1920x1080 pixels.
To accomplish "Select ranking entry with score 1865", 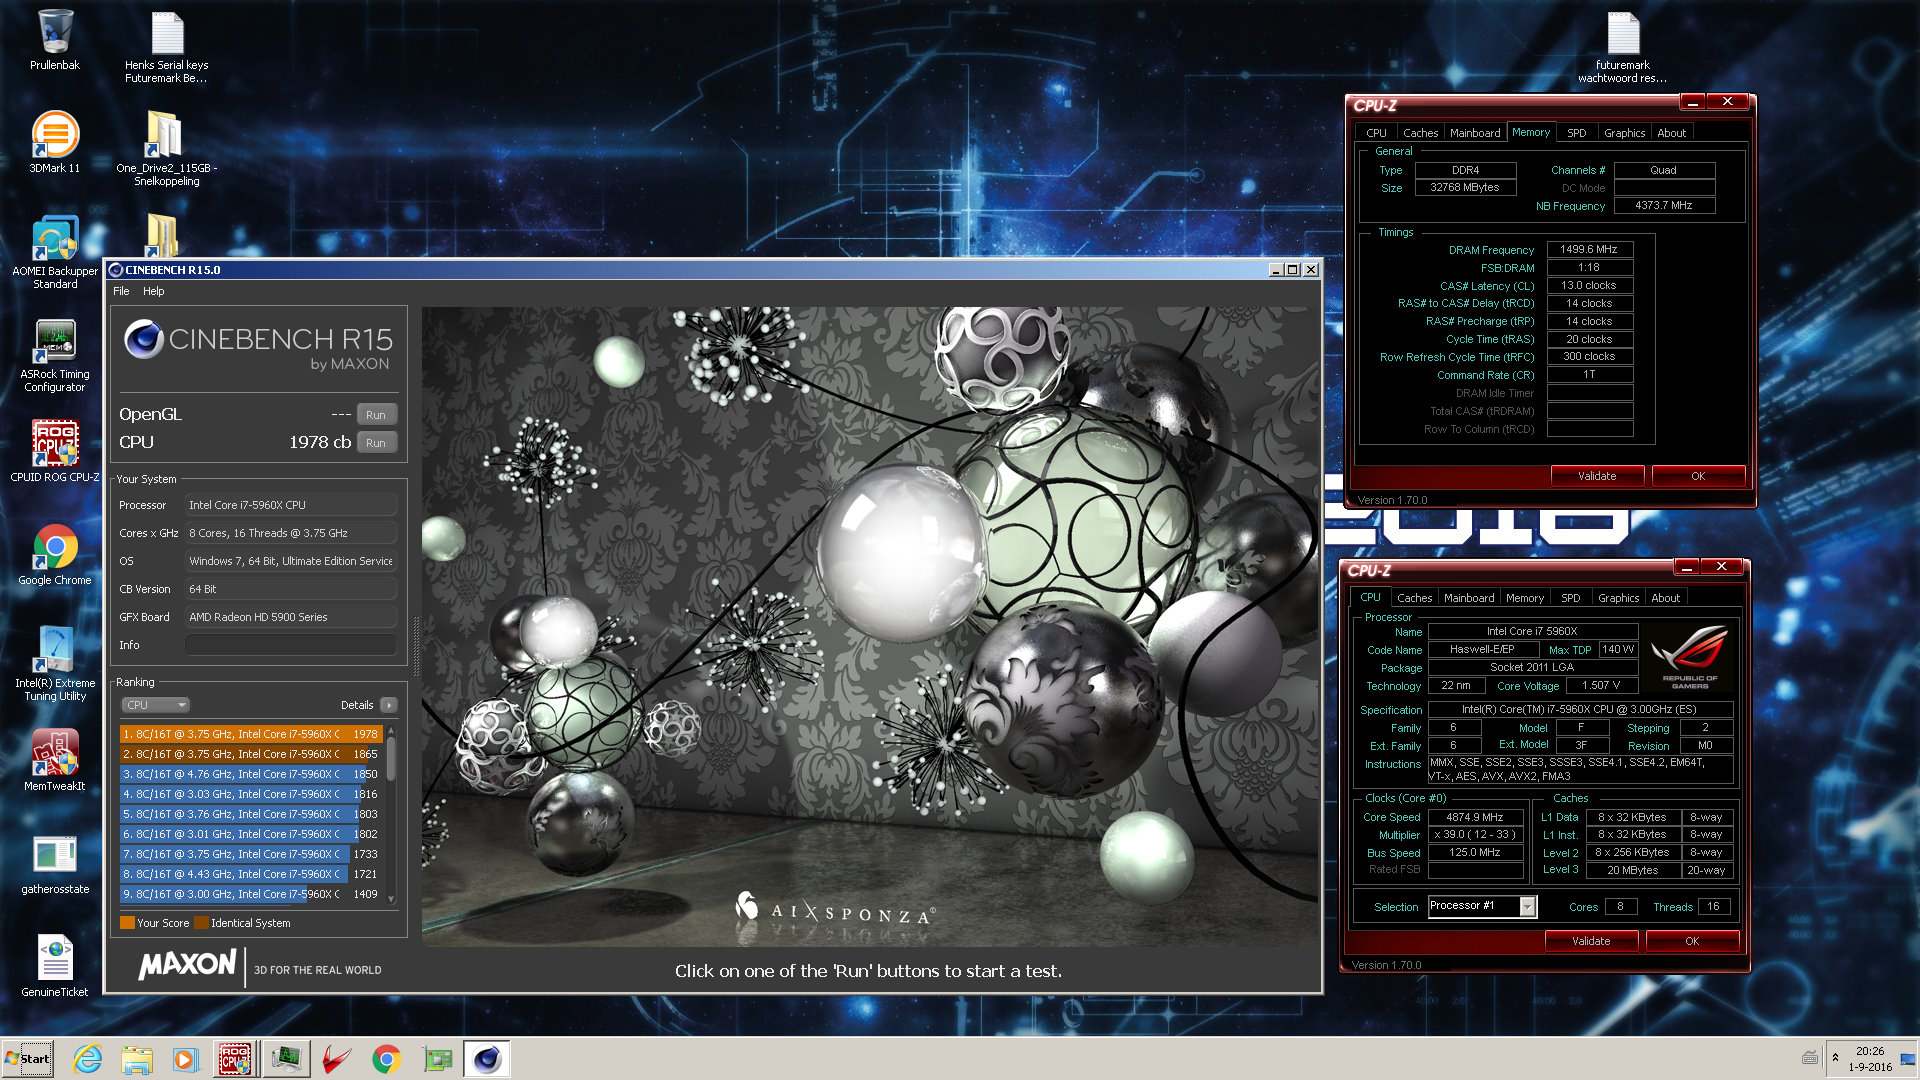I will (251, 754).
